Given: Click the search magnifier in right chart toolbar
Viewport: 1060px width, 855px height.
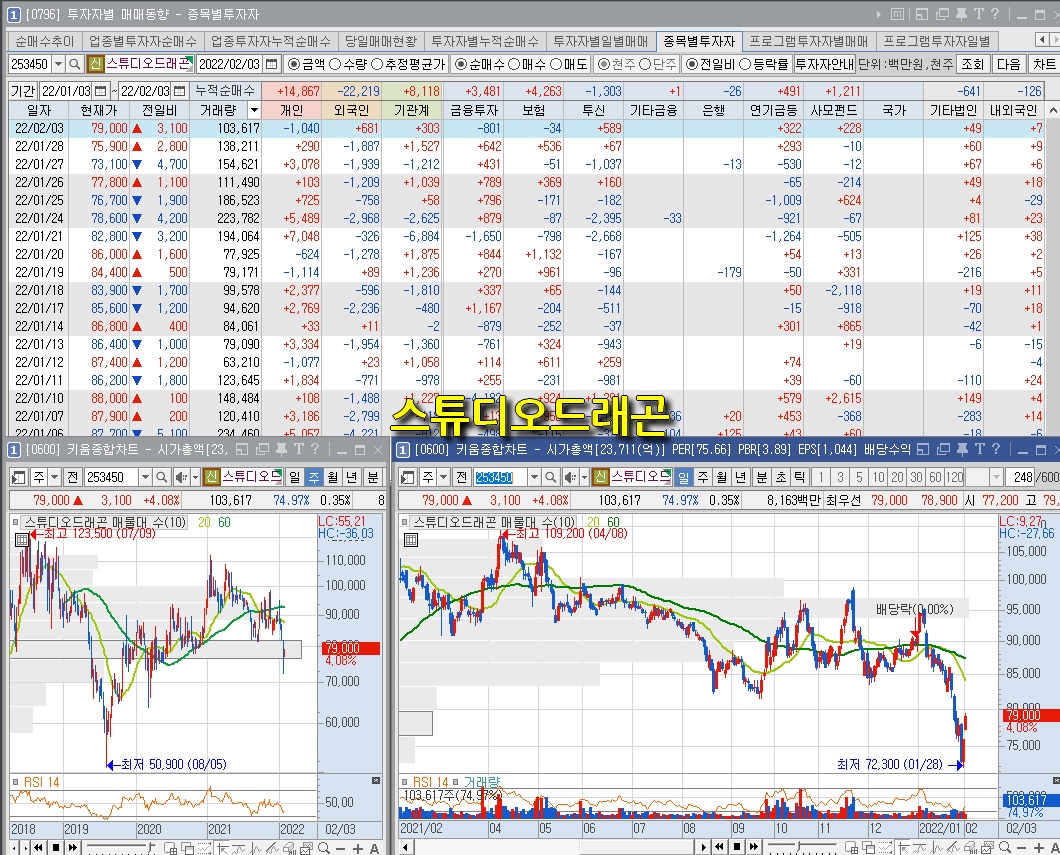Looking at the screenshot, I should point(551,477).
